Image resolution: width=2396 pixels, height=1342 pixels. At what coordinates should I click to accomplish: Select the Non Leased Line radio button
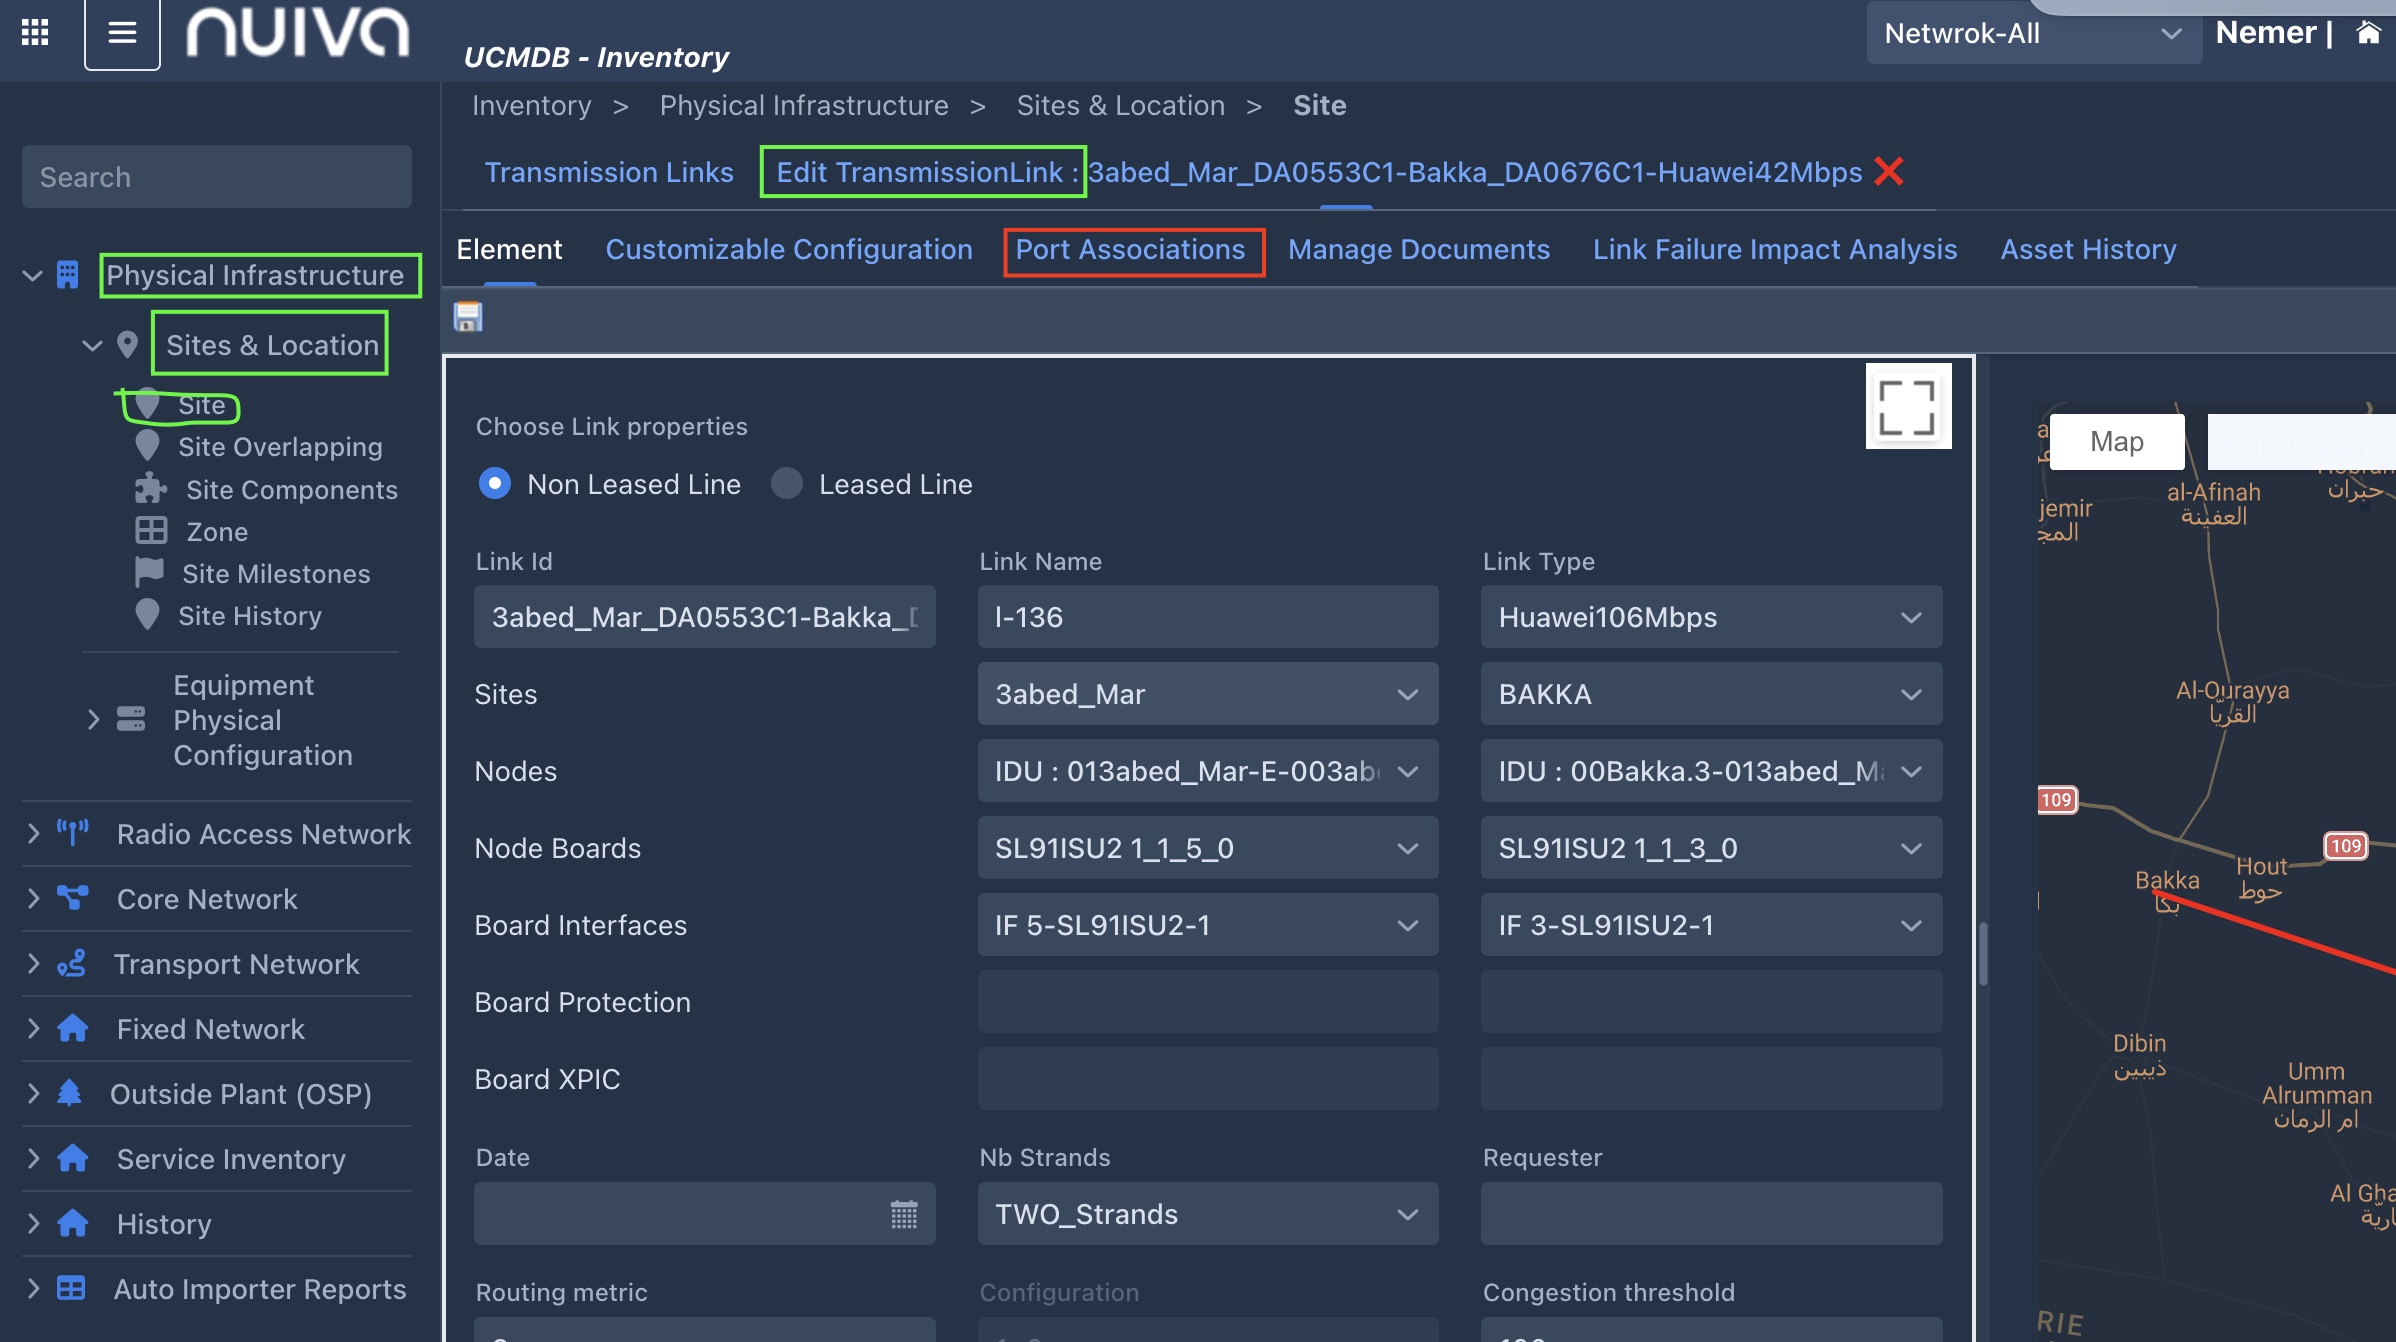tap(495, 484)
